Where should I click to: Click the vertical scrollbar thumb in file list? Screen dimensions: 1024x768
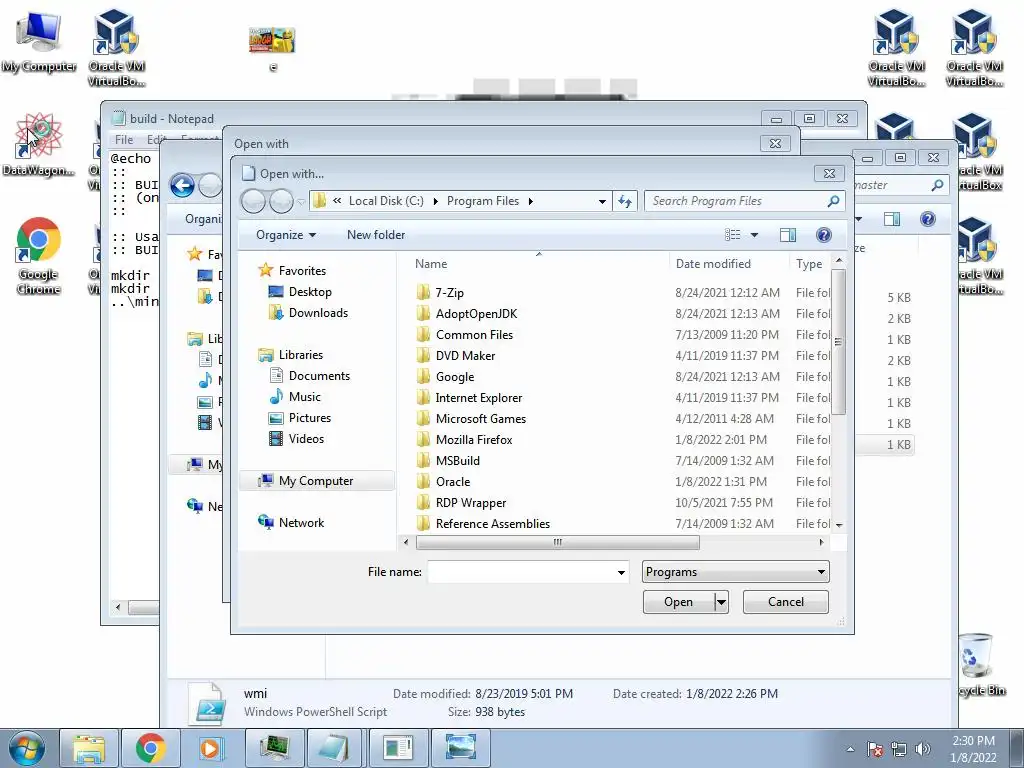coord(839,342)
